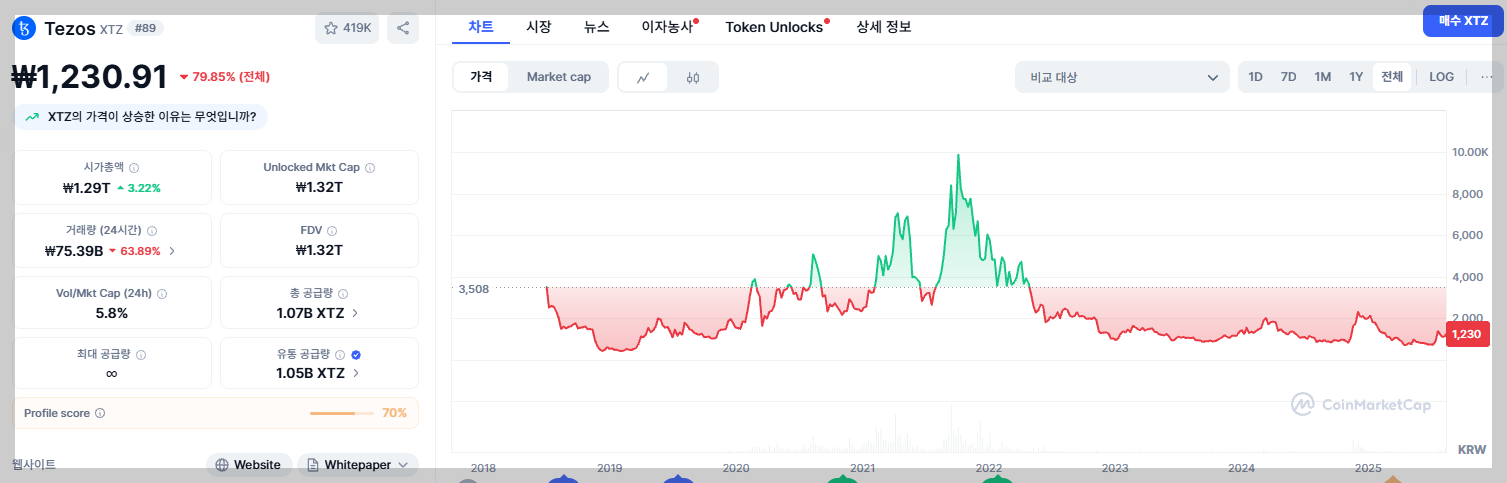Viewport: 1507px width, 483px height.
Task: Open the Website link button
Action: click(x=249, y=465)
